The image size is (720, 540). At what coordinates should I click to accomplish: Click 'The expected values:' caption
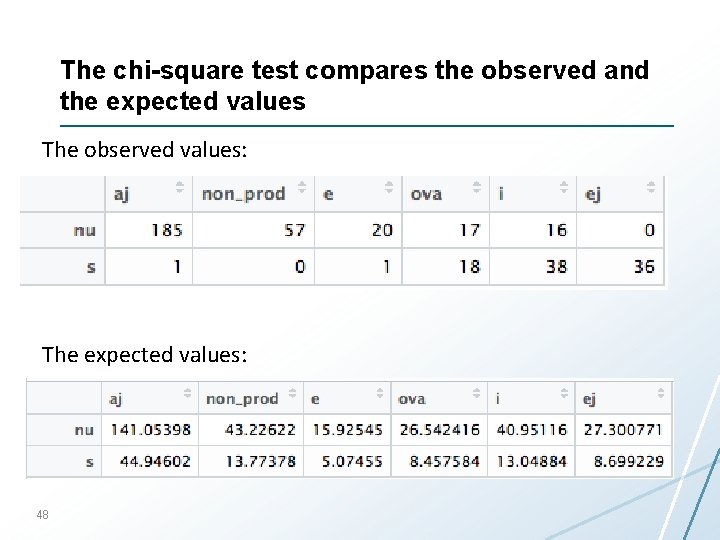point(145,355)
